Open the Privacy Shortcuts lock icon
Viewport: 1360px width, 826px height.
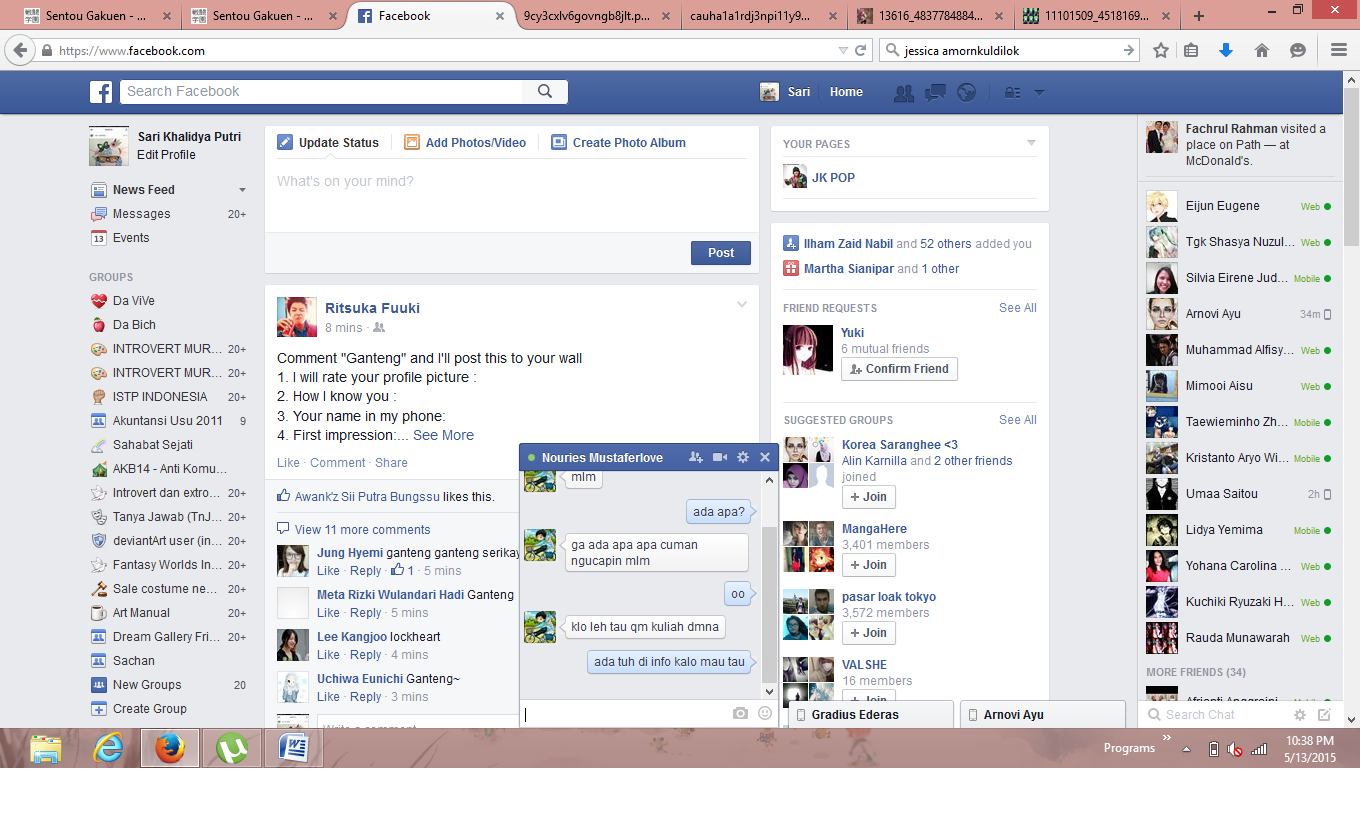point(1013,92)
